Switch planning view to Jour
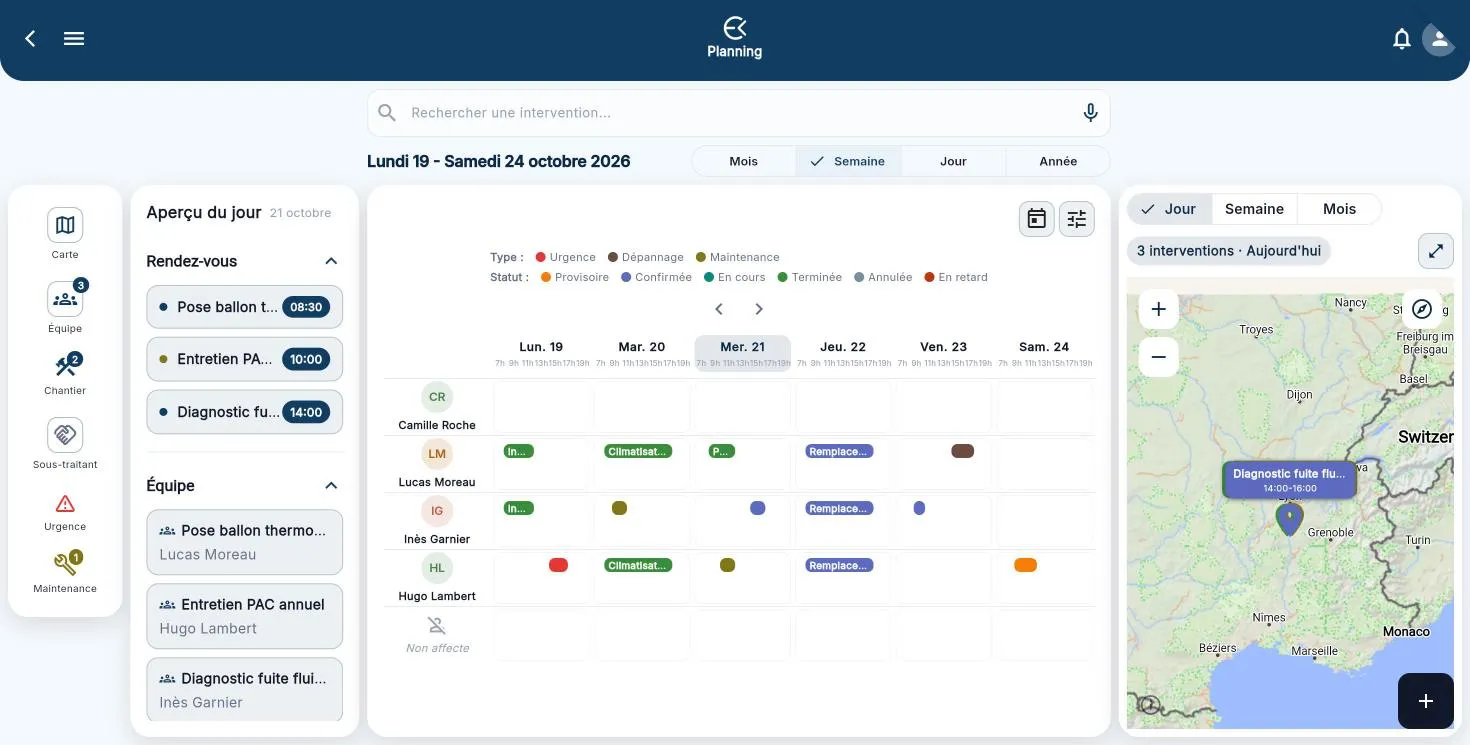The image size is (1470, 745). [x=953, y=161]
